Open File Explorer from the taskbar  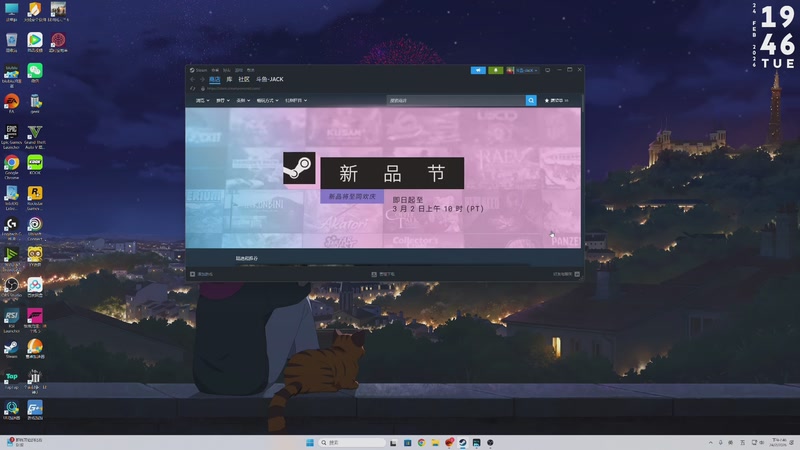tap(435, 442)
